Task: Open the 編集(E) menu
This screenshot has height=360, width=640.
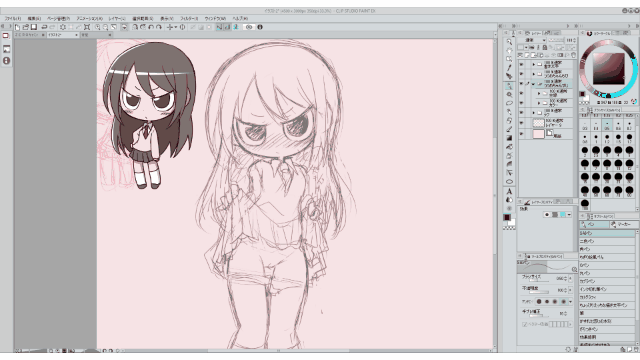Action: coord(34,18)
